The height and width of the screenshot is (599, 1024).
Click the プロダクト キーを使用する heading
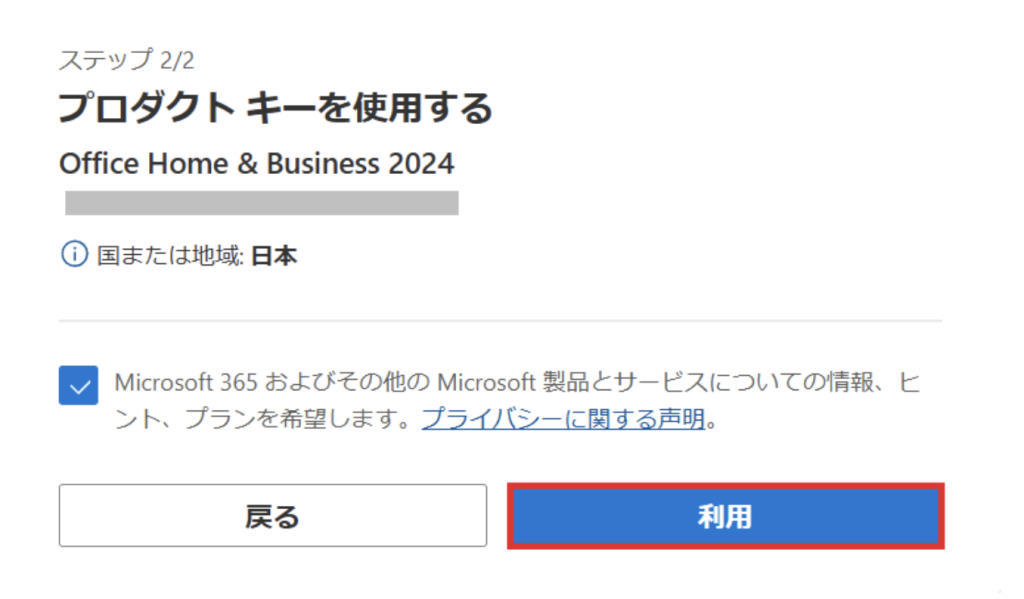coord(275,108)
